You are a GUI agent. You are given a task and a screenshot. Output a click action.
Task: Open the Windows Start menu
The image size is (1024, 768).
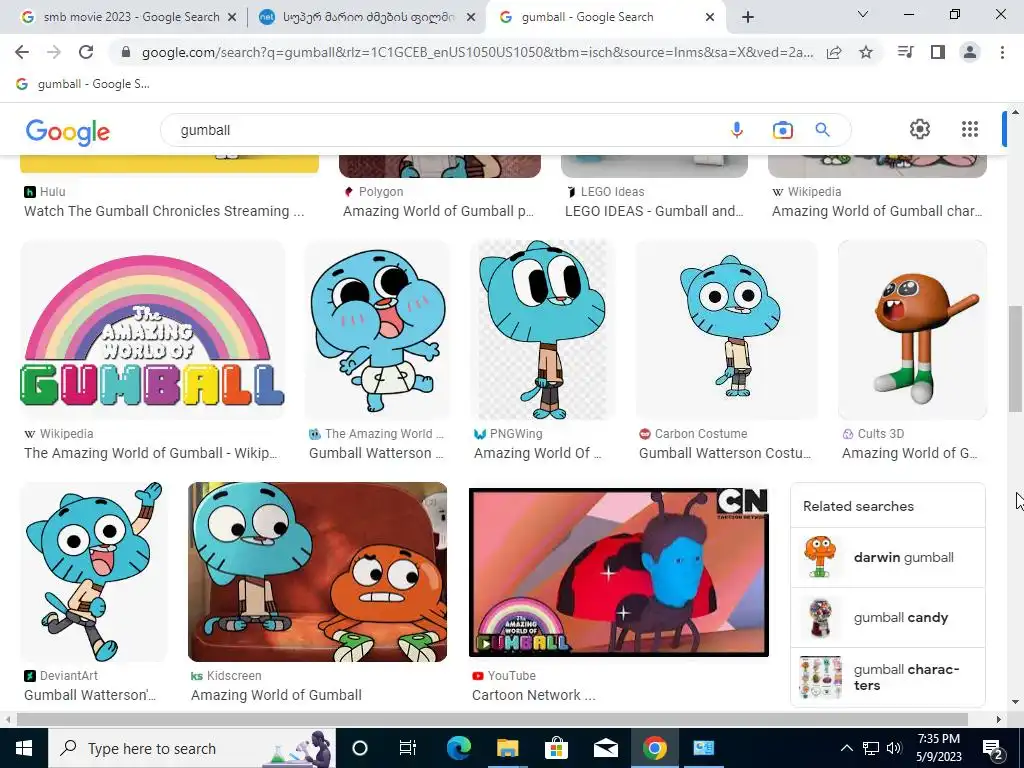[24, 748]
